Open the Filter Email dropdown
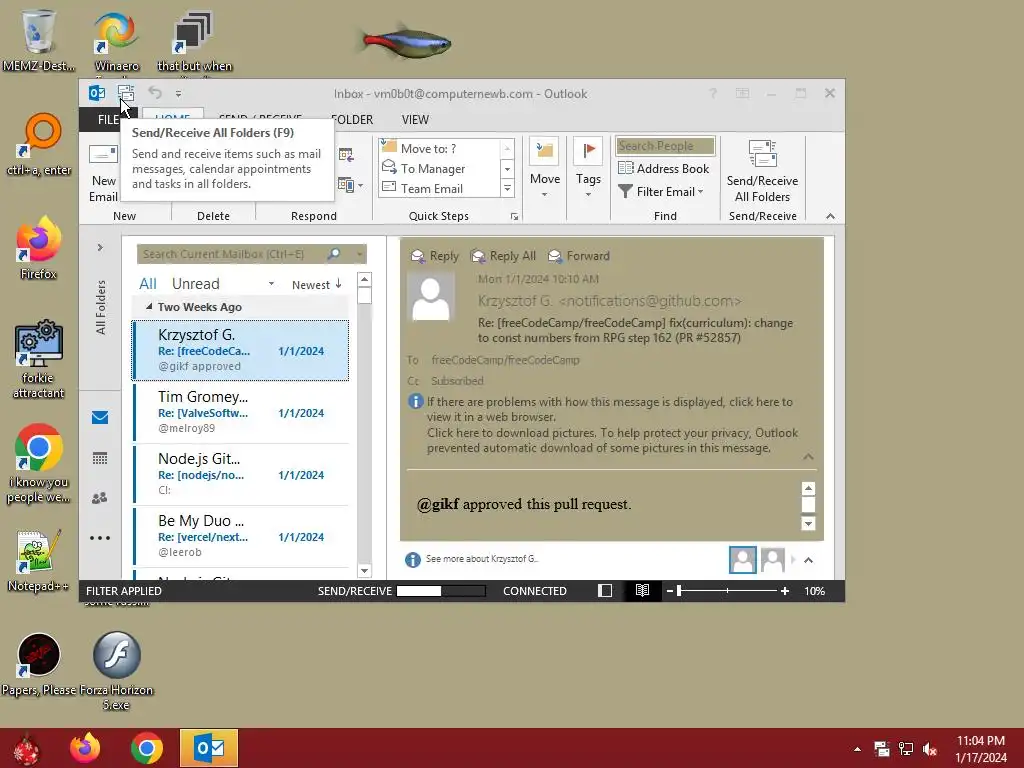This screenshot has height=768, width=1024. (x=661, y=191)
